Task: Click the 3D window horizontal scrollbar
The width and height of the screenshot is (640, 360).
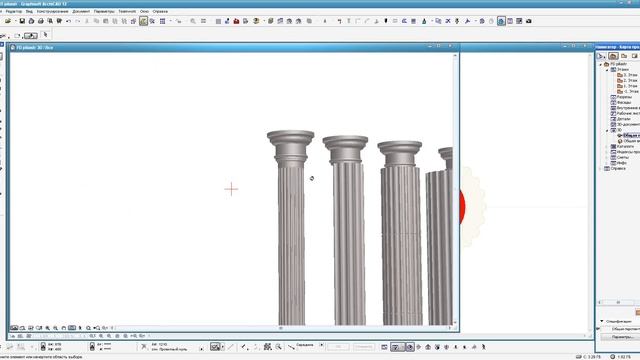Action: click(281, 328)
